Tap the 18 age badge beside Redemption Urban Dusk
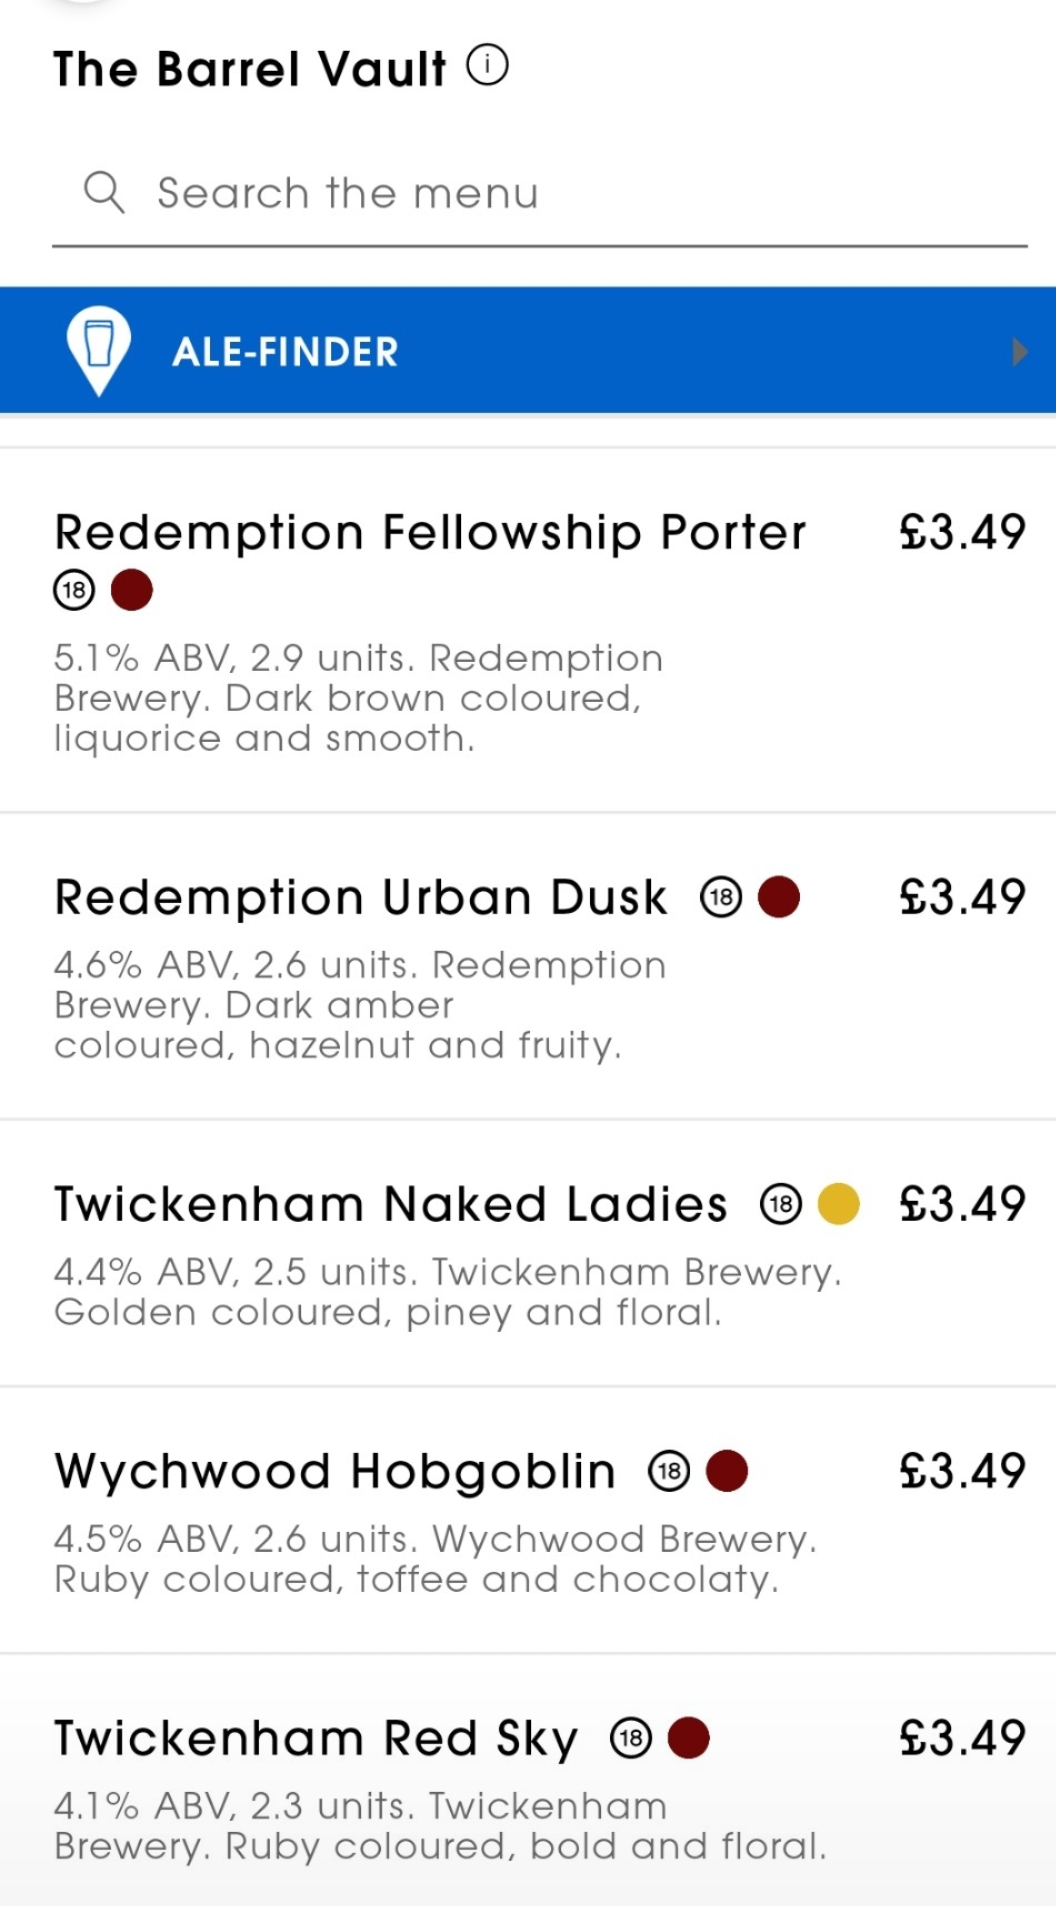Viewport: 1056px width, 1906px height. point(721,897)
